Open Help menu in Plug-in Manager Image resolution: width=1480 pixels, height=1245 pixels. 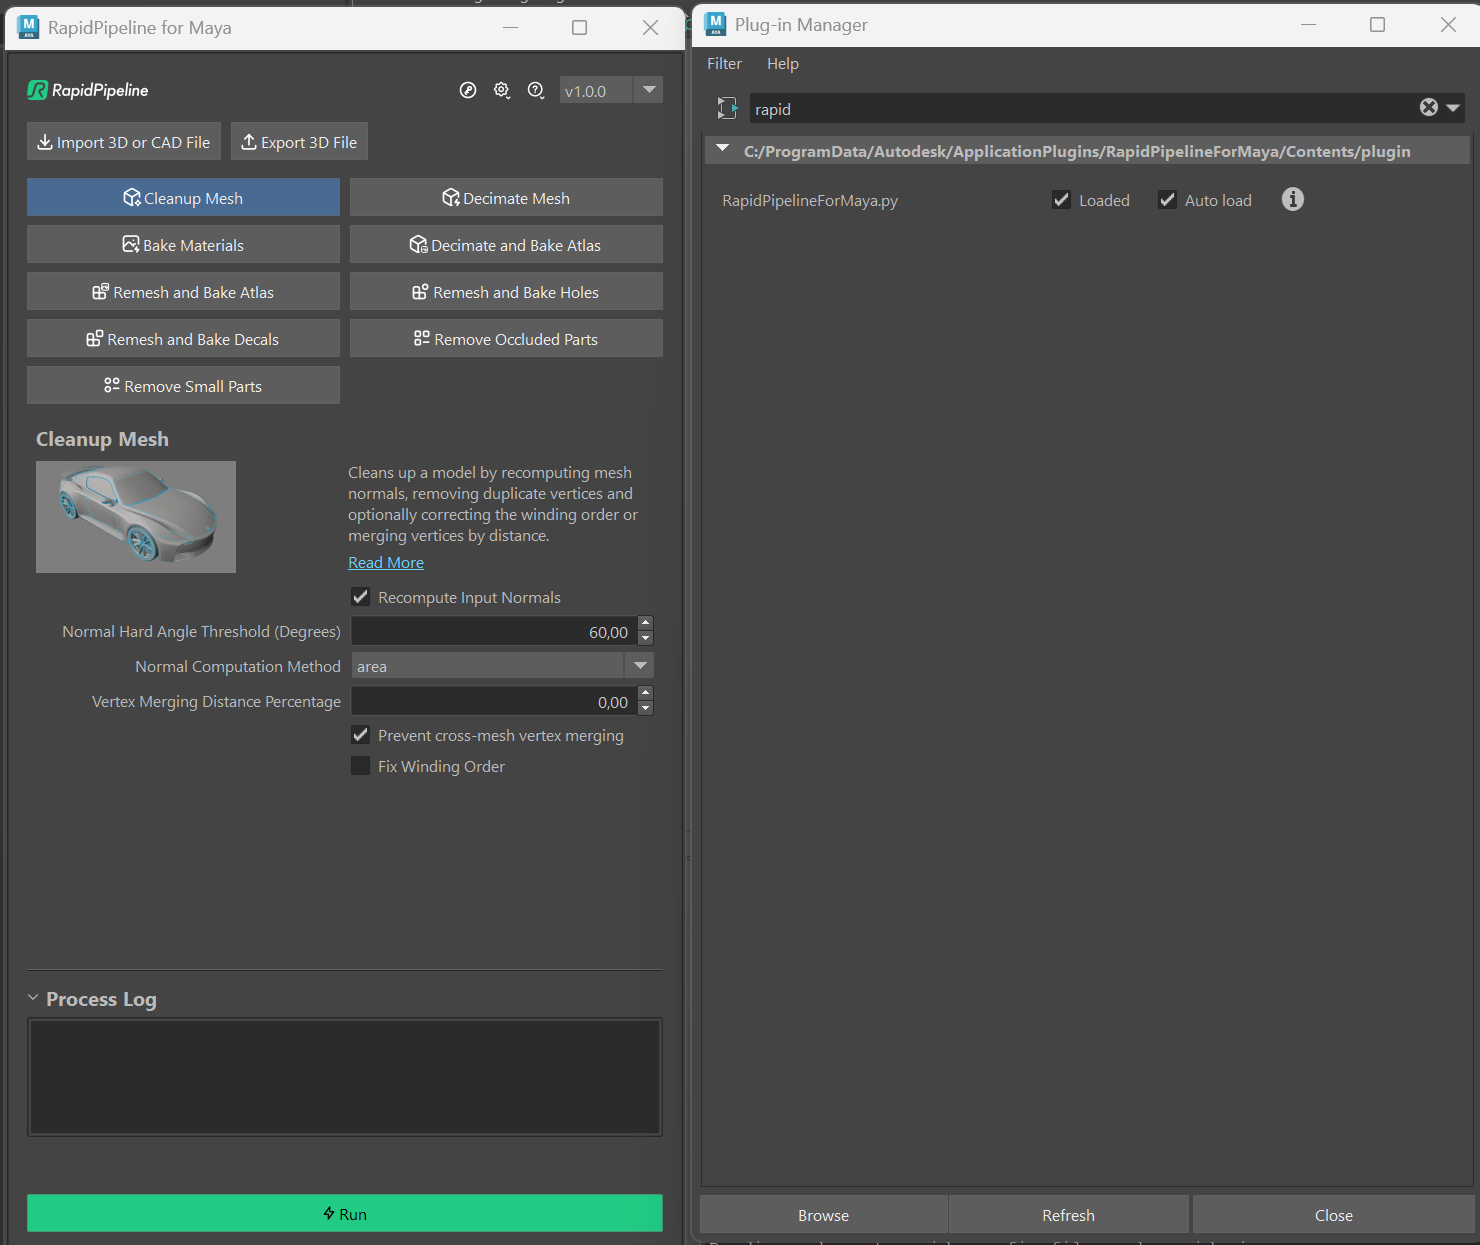pos(783,63)
